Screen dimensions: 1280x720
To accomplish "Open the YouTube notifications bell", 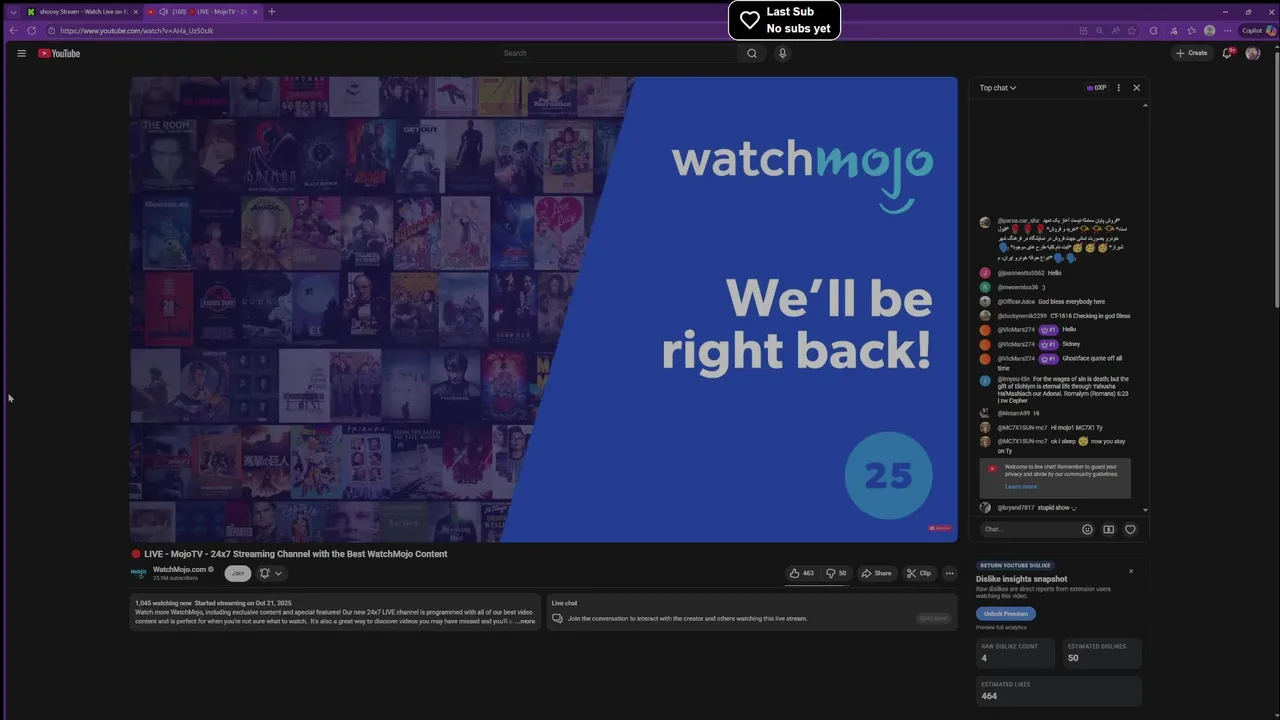I will [x=1227, y=53].
